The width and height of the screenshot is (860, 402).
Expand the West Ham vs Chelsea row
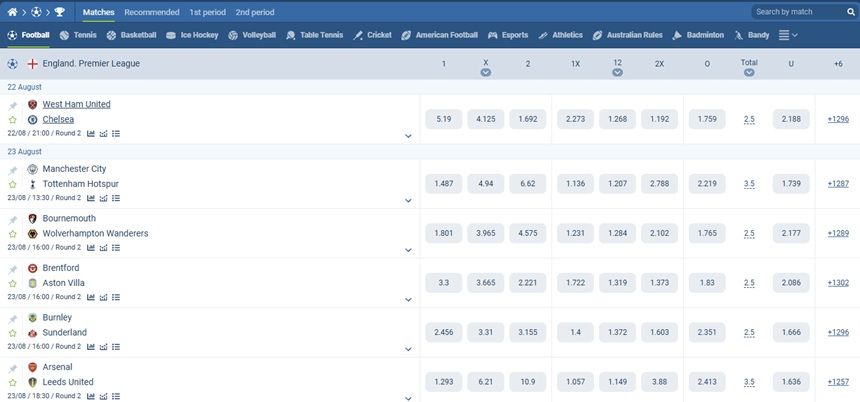click(x=408, y=136)
